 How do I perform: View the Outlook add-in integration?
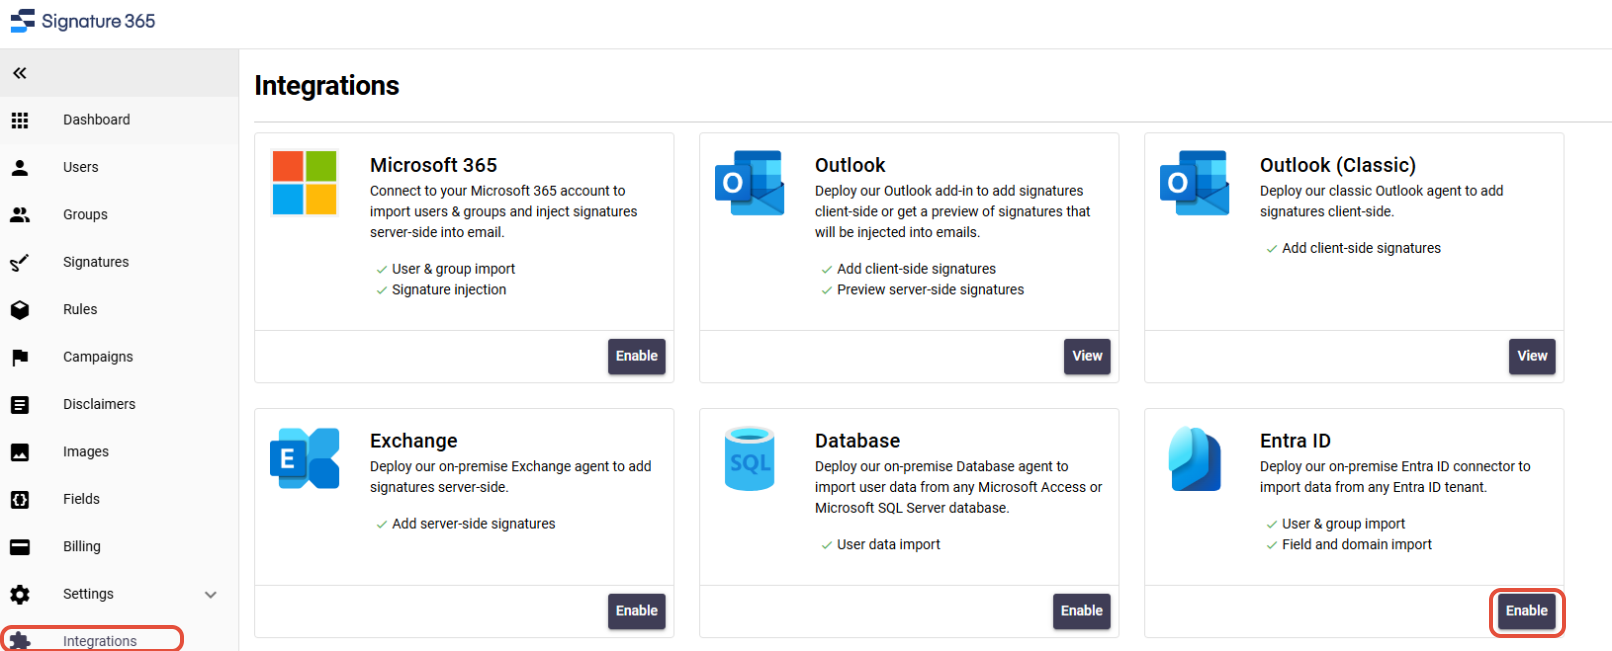1087,356
